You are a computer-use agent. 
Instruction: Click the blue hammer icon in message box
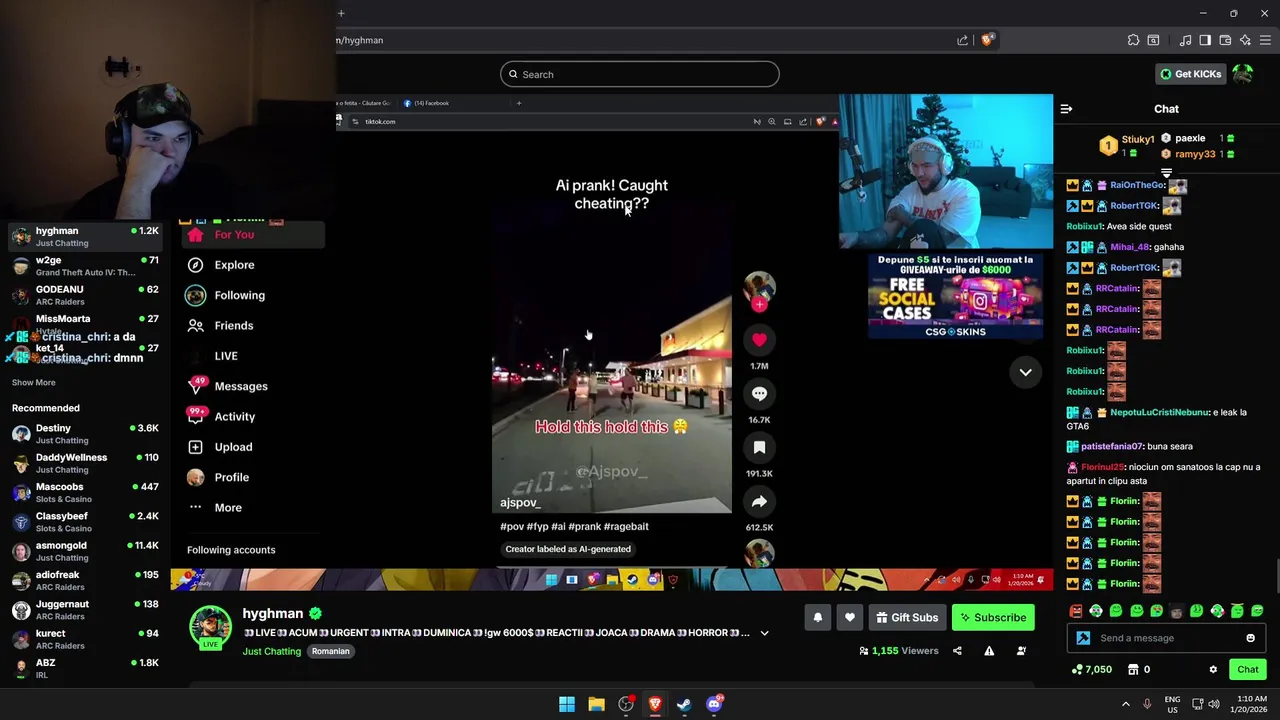(x=1083, y=638)
